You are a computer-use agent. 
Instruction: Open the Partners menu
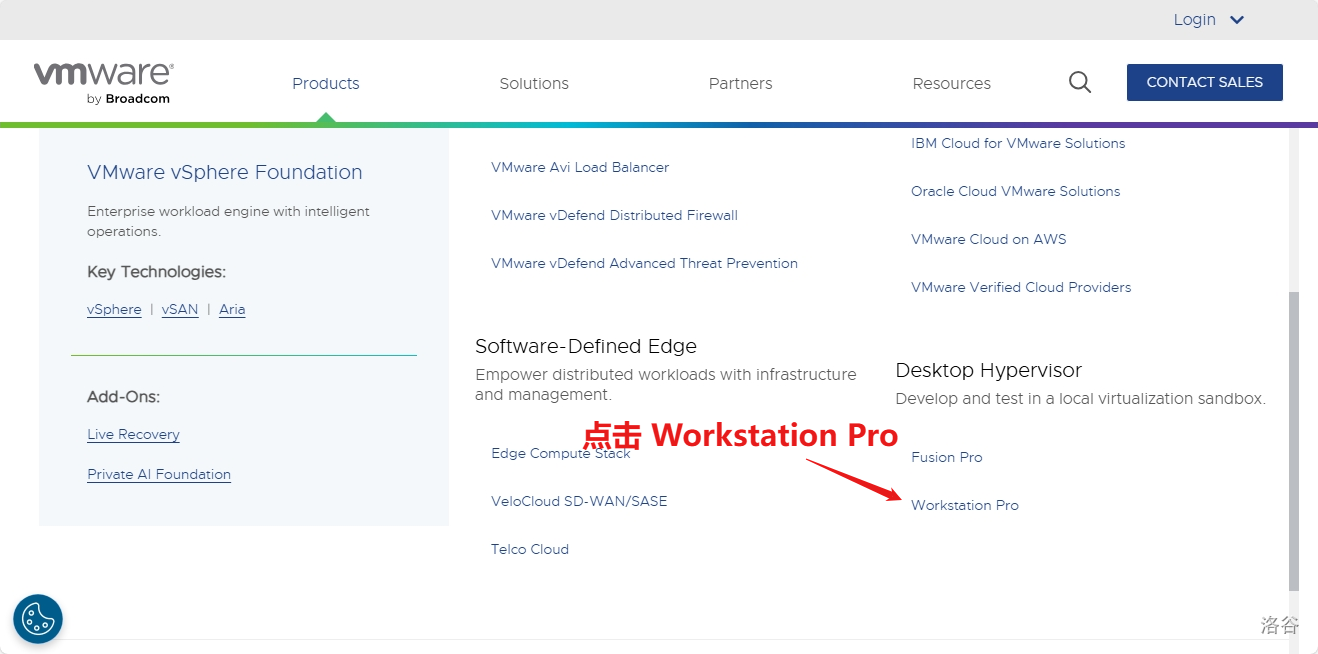(x=740, y=83)
